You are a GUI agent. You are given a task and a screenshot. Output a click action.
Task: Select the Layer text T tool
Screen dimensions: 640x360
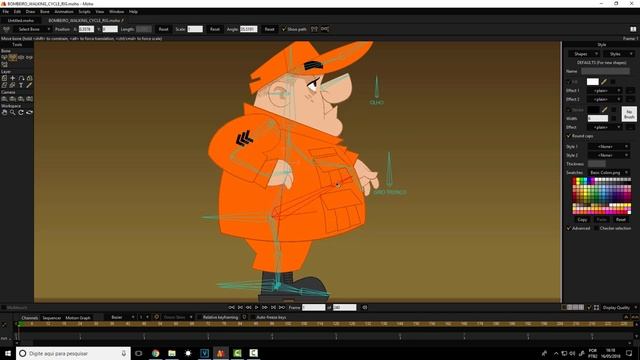pos(21,85)
